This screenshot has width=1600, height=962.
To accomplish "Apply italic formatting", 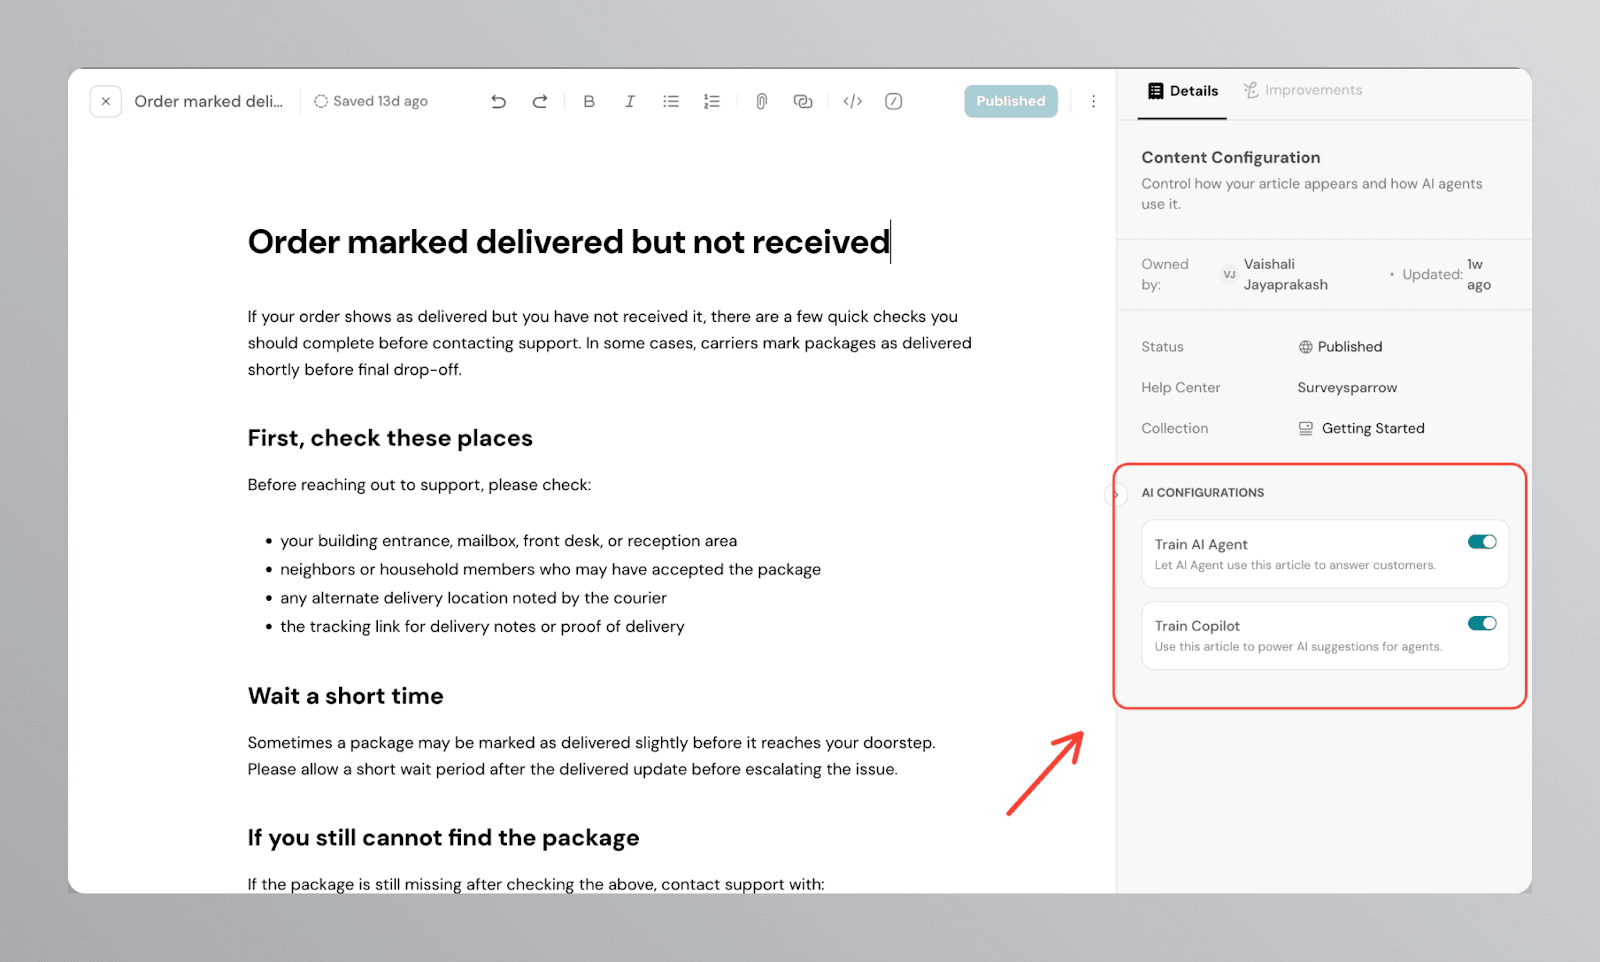I will (x=630, y=101).
